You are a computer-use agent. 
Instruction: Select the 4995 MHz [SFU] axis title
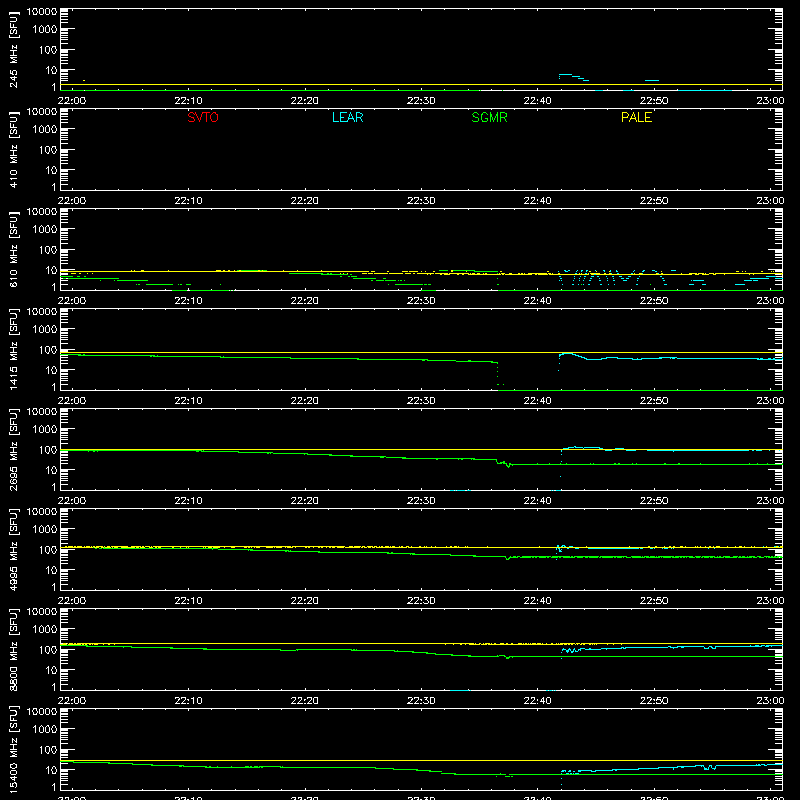pos(14,549)
